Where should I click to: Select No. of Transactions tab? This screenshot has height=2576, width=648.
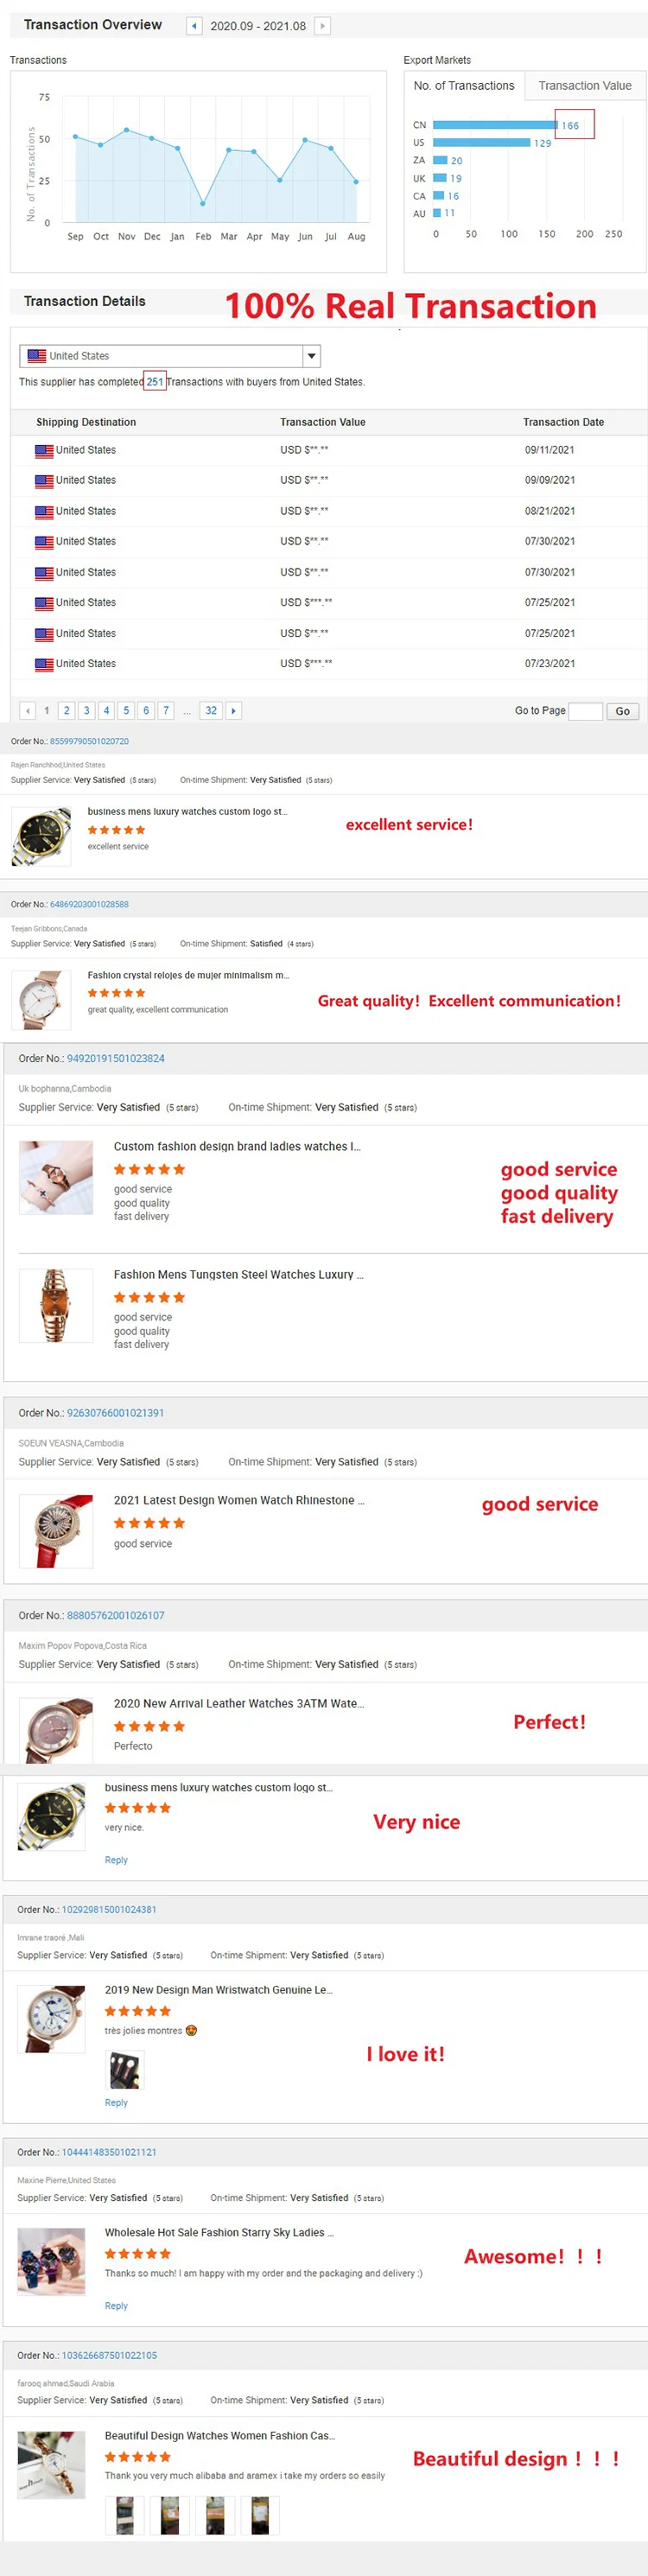pos(464,86)
